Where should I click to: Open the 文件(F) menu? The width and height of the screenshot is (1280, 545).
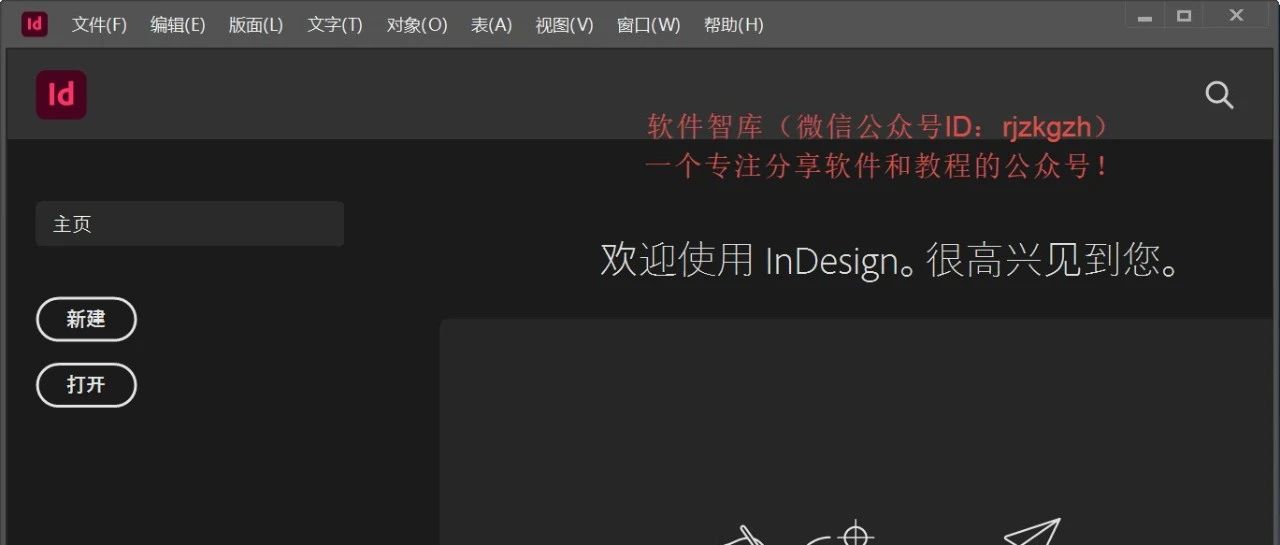coord(99,25)
